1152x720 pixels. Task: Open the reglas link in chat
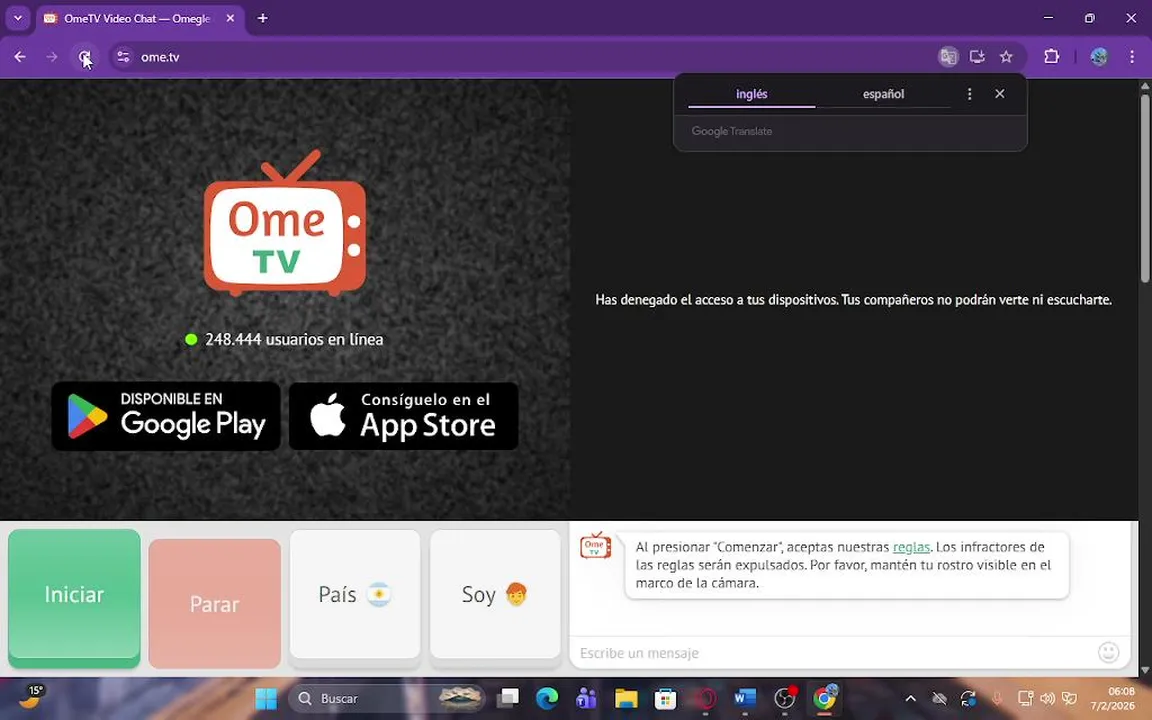pyautogui.click(x=911, y=547)
